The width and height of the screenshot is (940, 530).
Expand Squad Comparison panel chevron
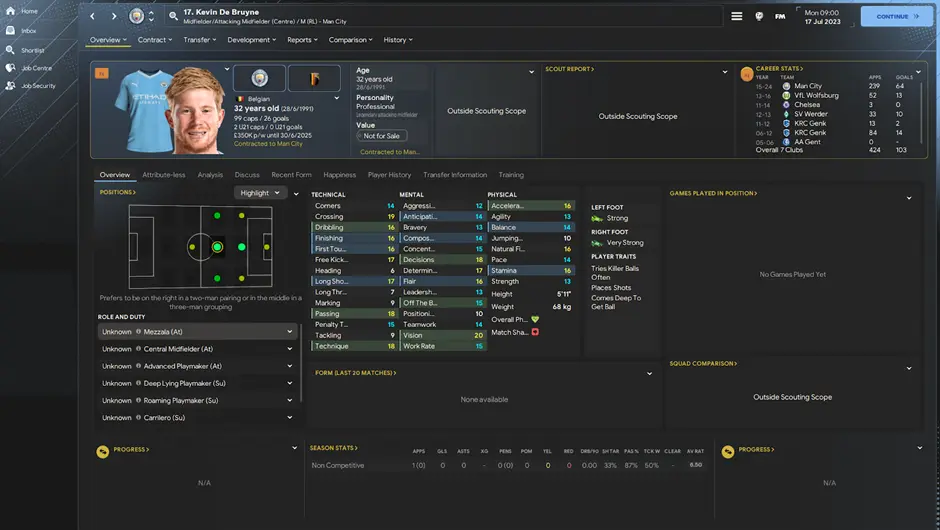click(909, 368)
